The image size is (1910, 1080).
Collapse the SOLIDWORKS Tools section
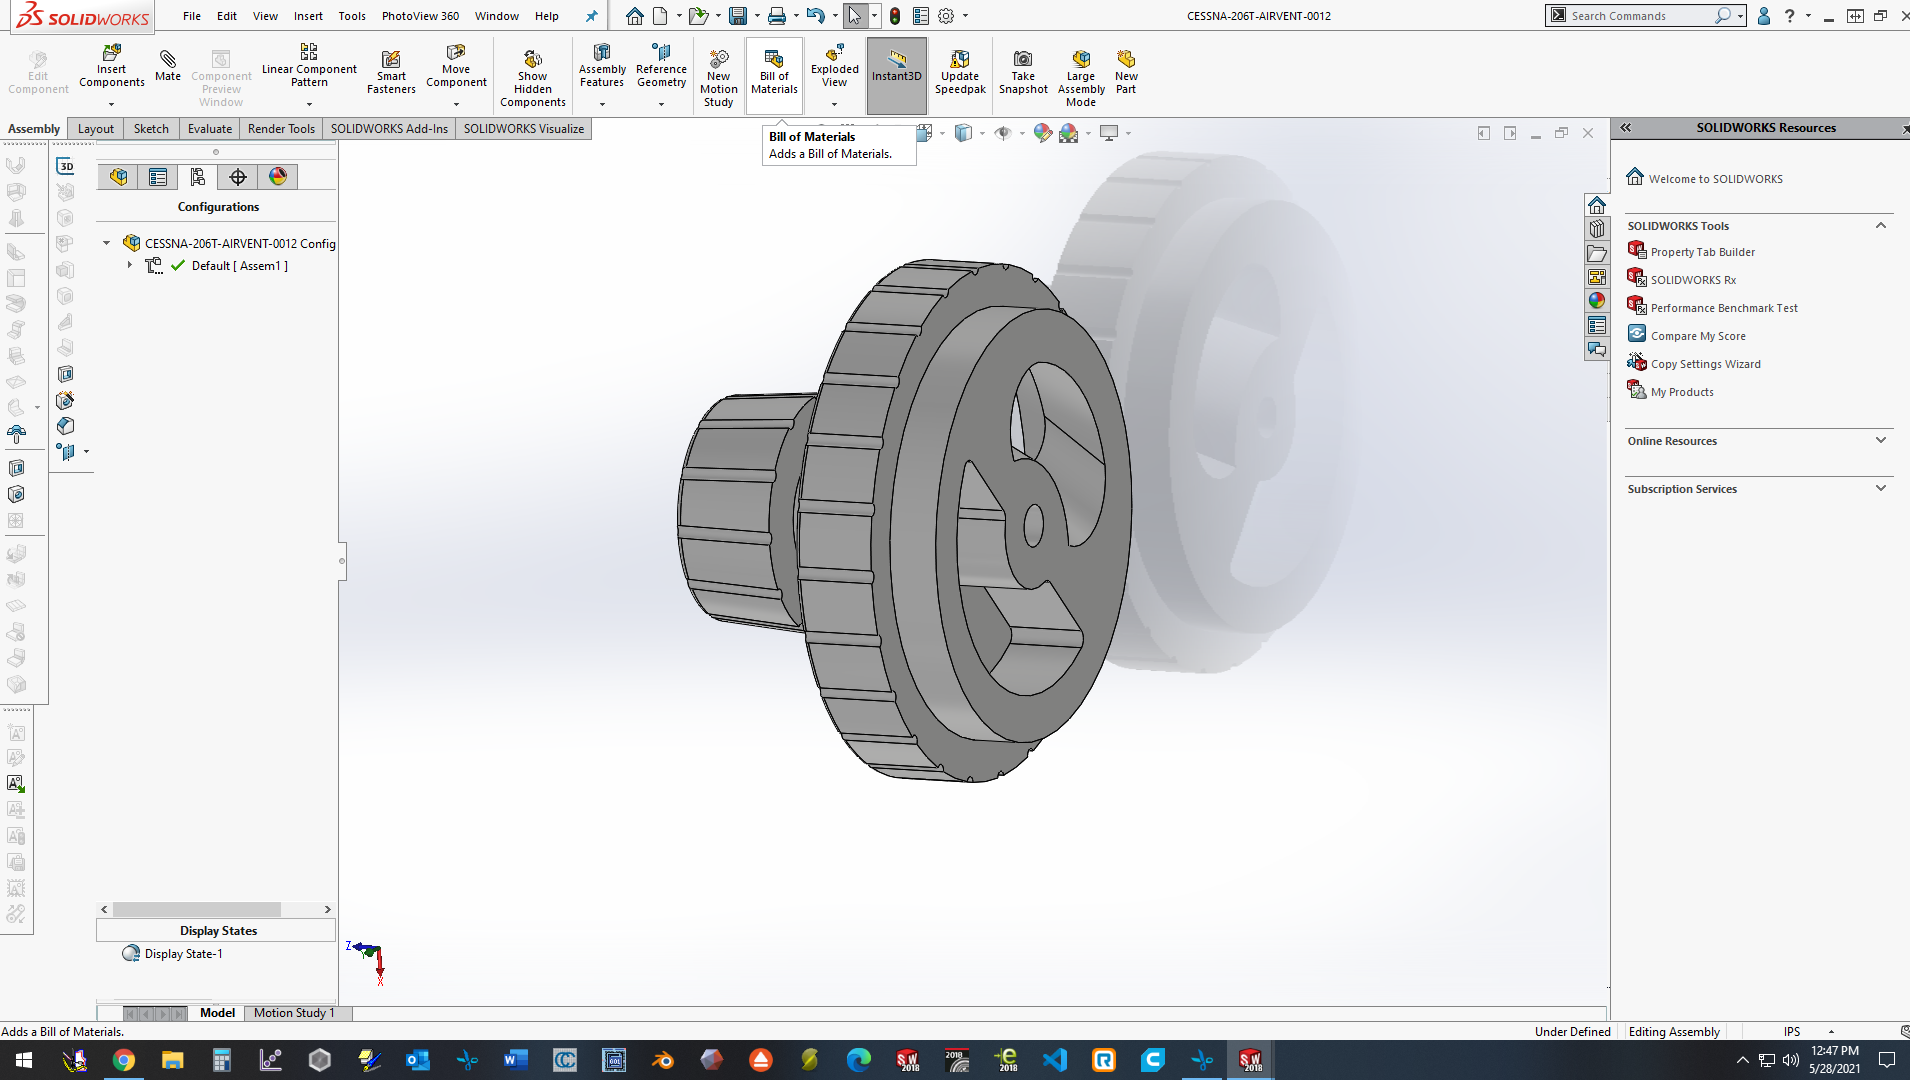1881,226
